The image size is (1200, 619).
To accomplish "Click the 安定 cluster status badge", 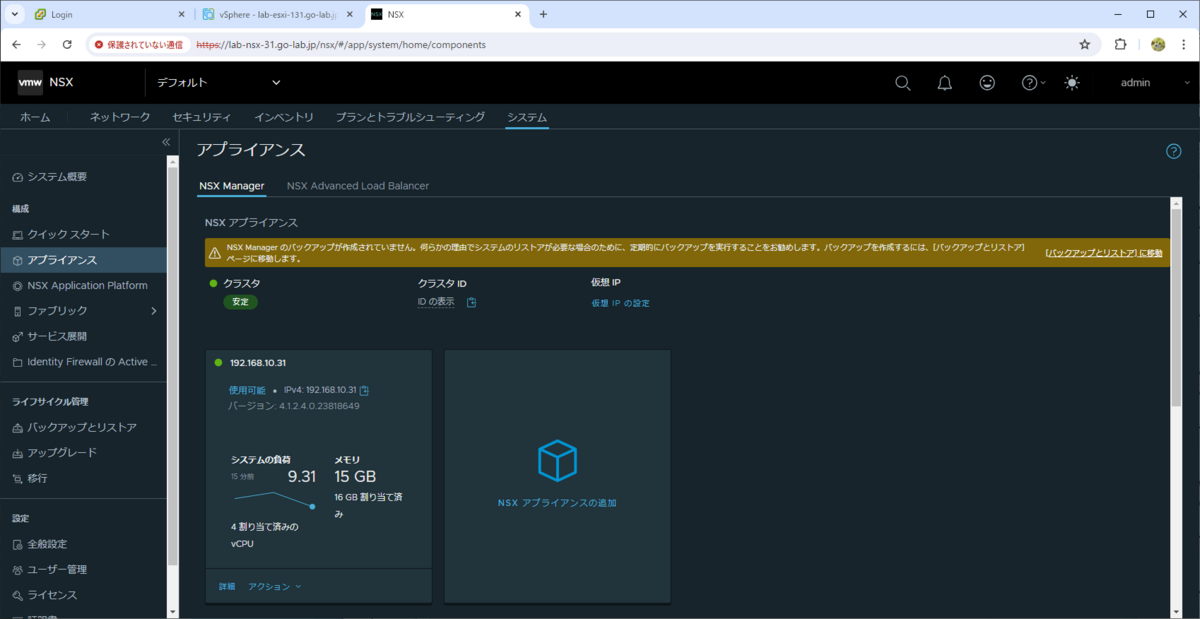I will click(x=240, y=301).
